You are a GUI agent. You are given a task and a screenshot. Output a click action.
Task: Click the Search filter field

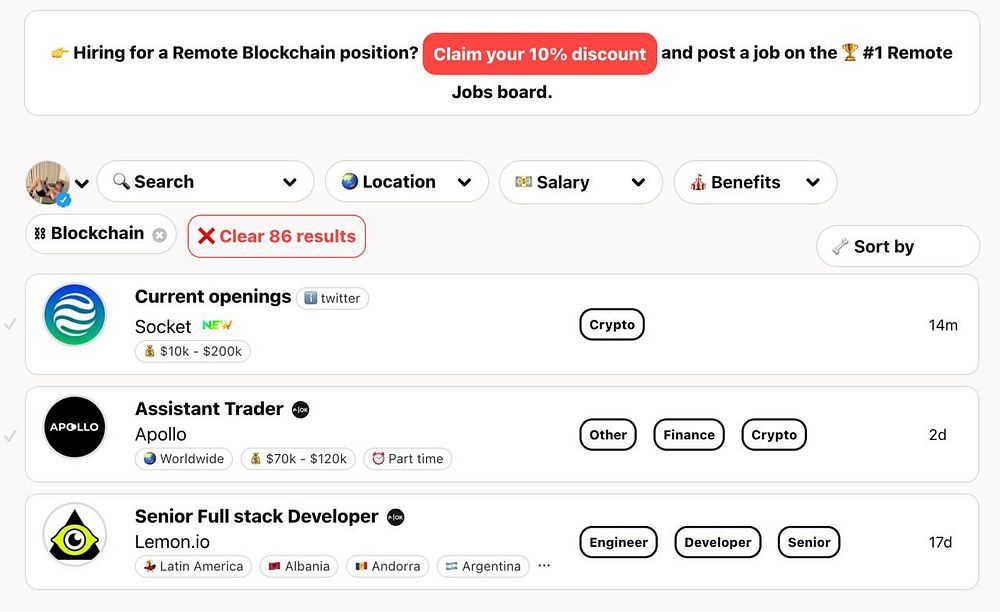[203, 182]
